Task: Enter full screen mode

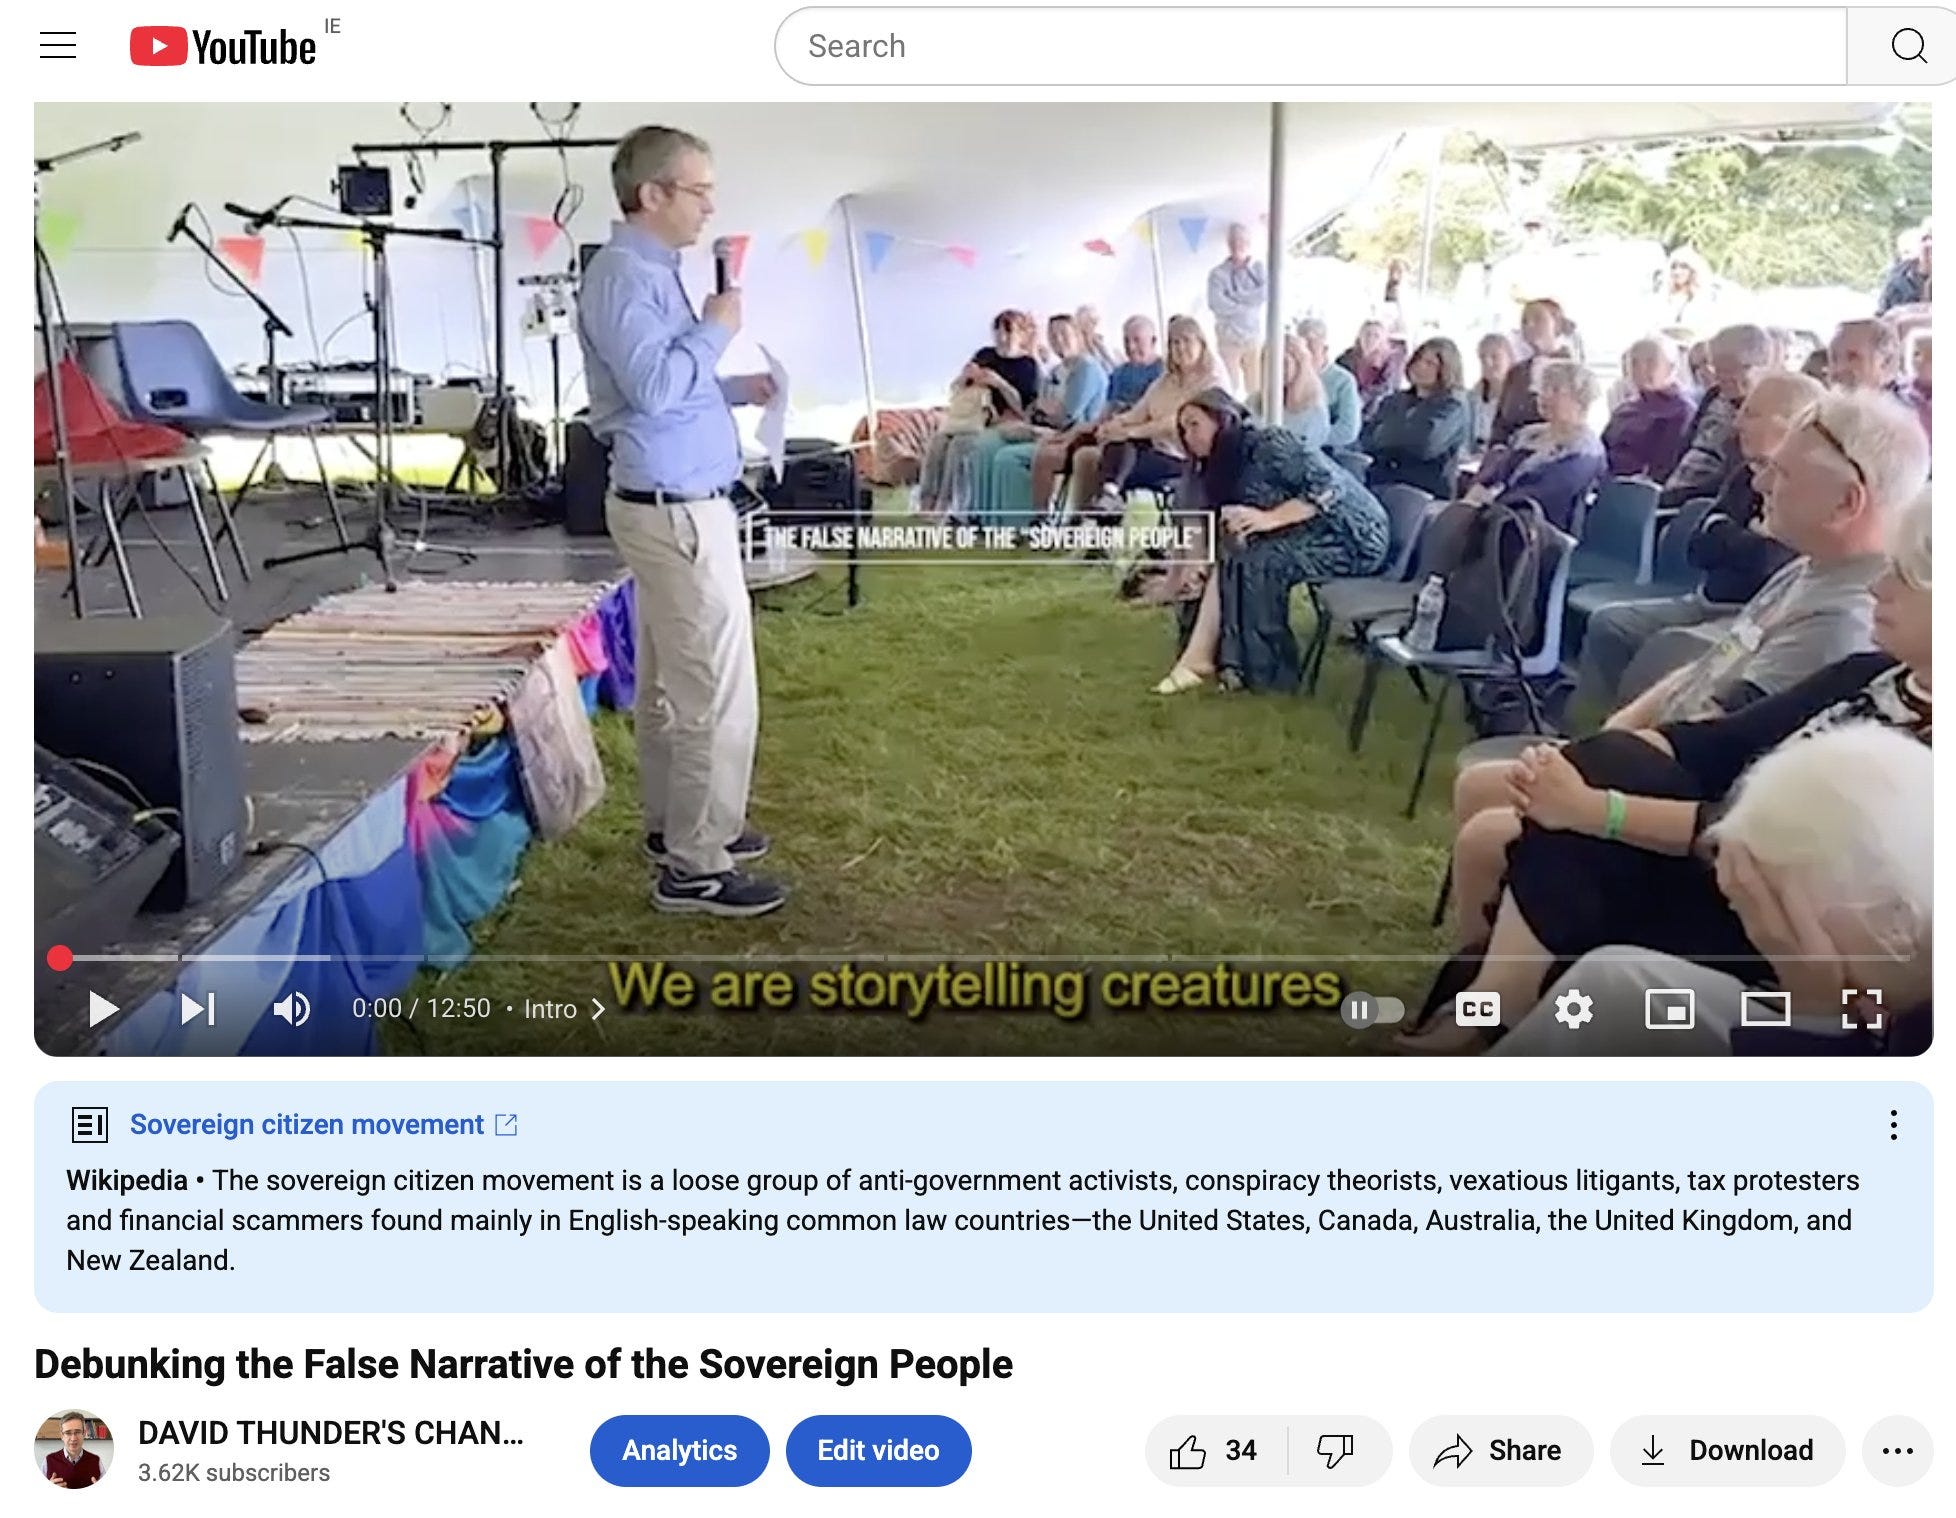Action: (1861, 1009)
